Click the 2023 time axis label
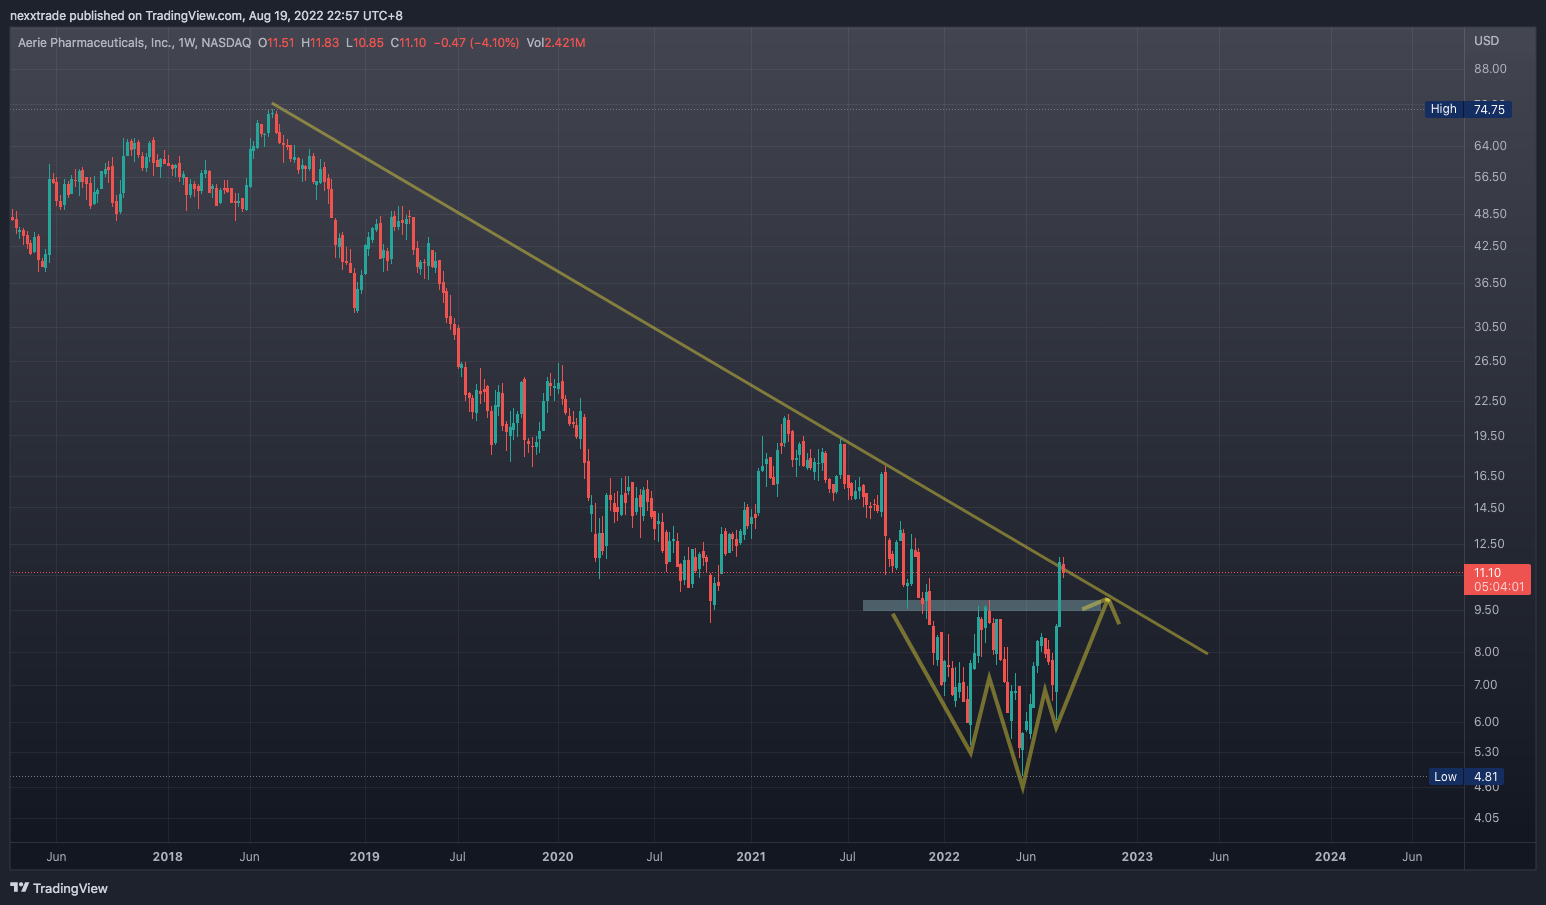1546x905 pixels. pyautogui.click(x=1137, y=857)
